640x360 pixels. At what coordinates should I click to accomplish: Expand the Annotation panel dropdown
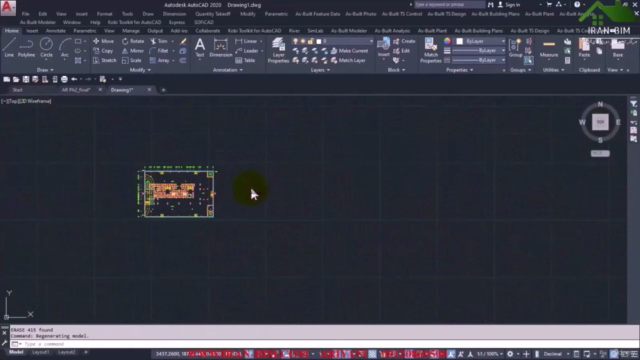[228, 70]
